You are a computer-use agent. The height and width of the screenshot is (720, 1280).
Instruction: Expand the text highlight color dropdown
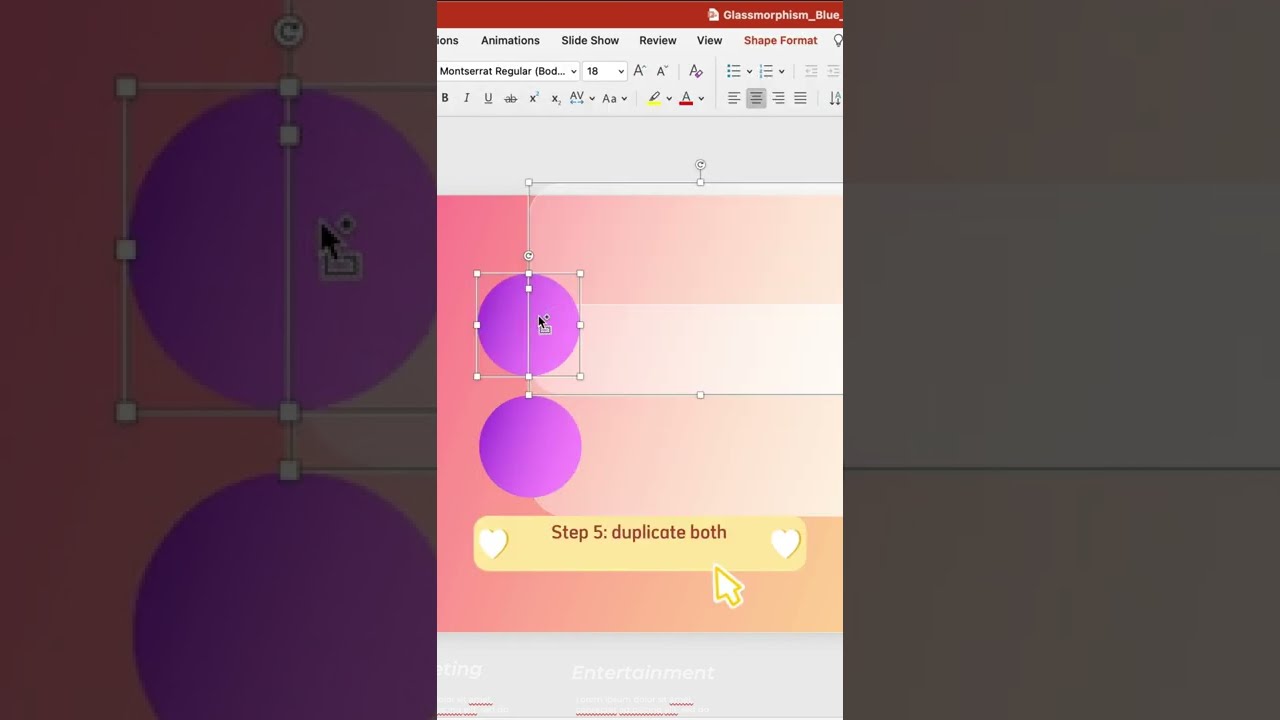(x=669, y=98)
